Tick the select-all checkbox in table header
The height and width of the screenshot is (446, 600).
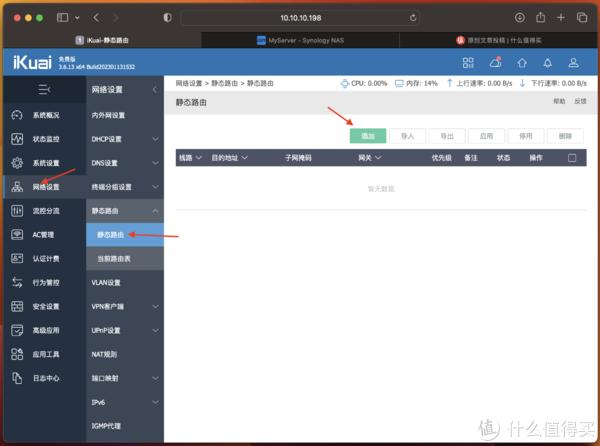[x=571, y=158]
